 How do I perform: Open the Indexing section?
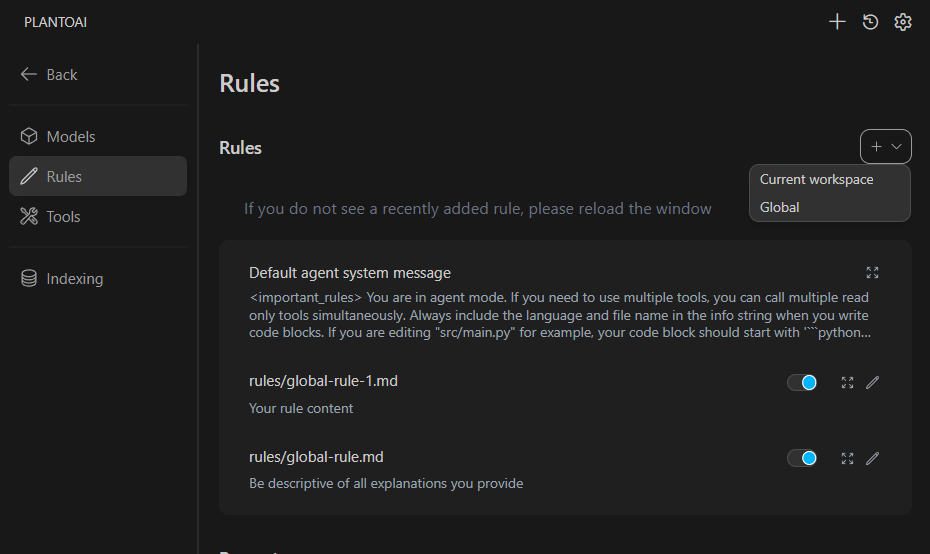(98, 278)
